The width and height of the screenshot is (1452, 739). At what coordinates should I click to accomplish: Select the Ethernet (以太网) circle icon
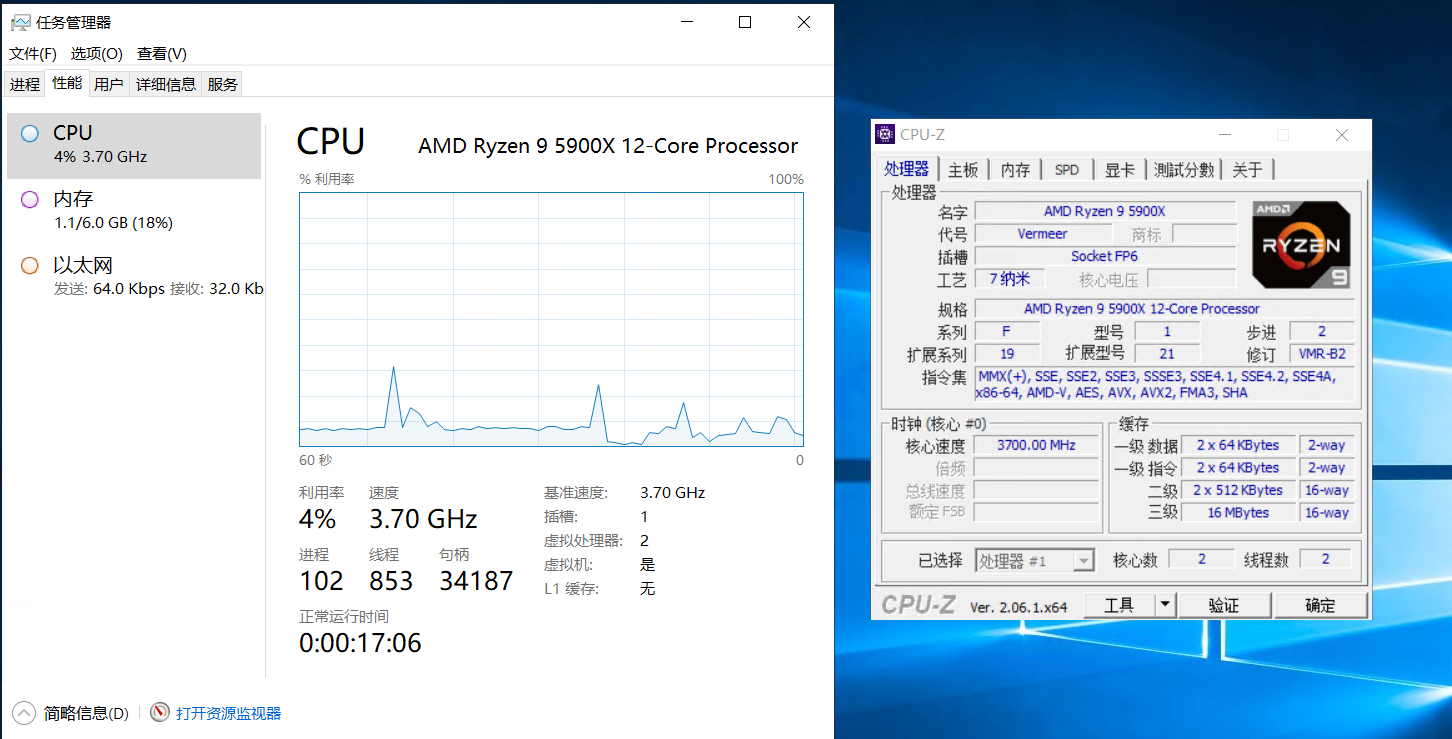coord(30,266)
